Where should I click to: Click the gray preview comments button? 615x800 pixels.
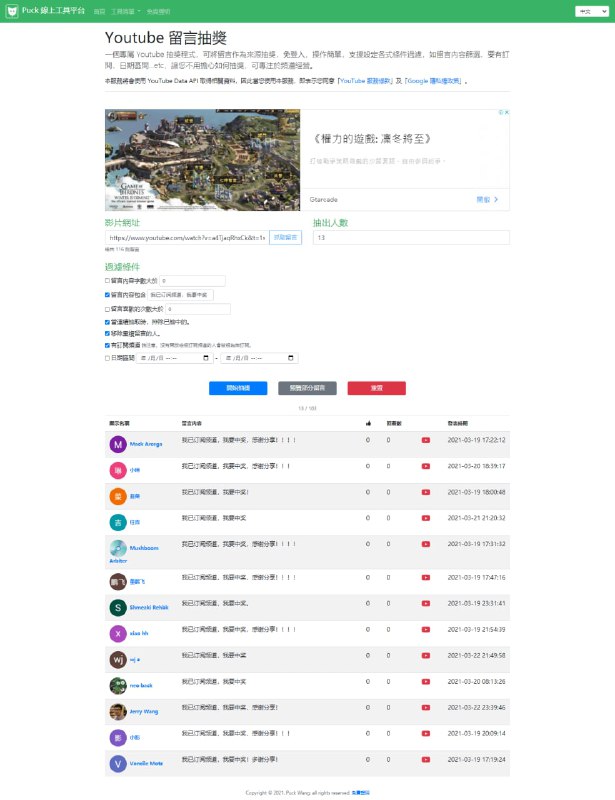[307, 388]
